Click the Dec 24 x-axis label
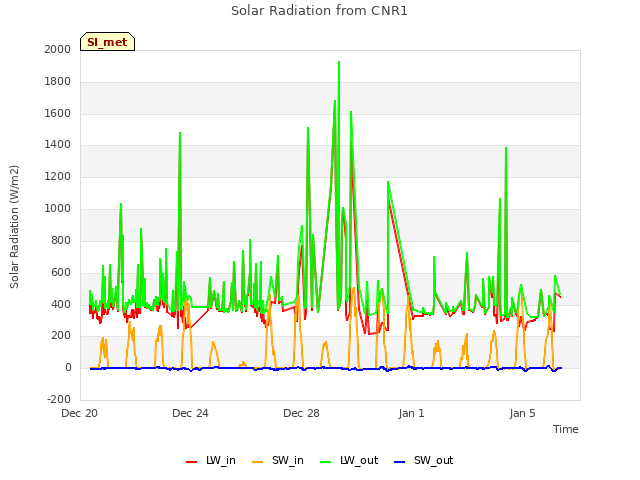 (190, 413)
